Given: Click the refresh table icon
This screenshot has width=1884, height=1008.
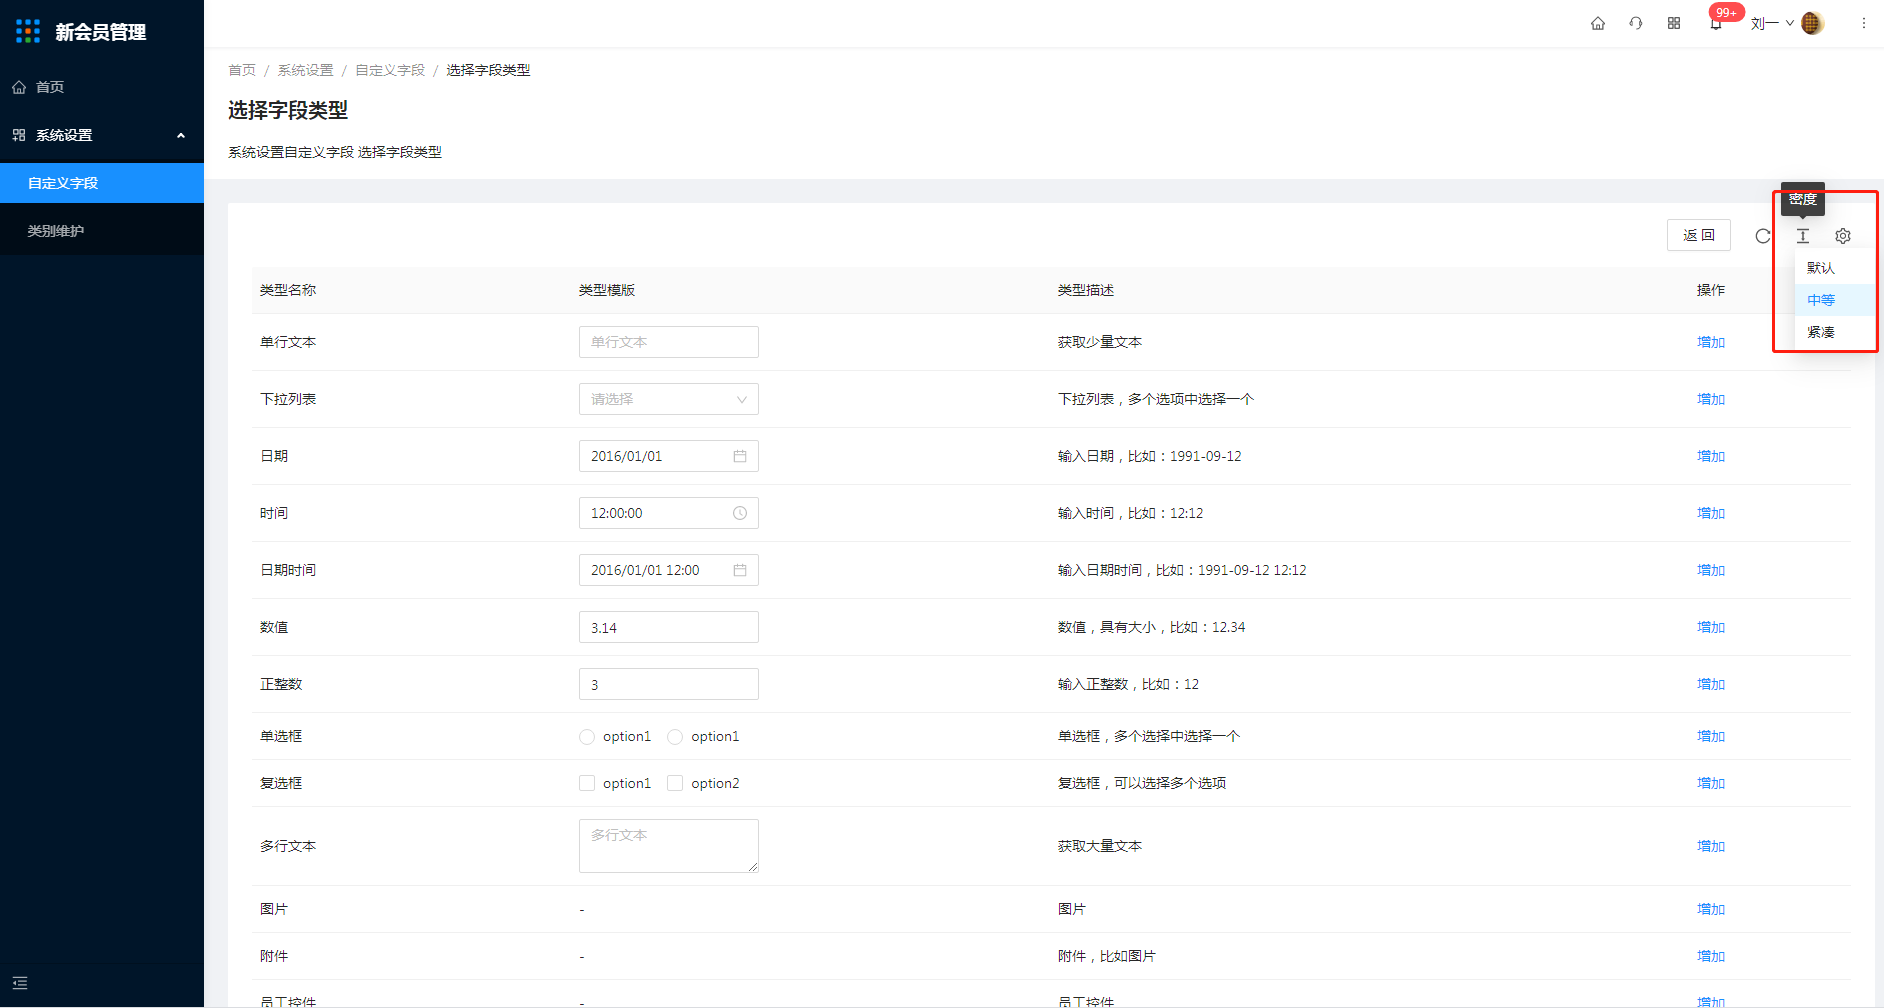Looking at the screenshot, I should pos(1763,236).
